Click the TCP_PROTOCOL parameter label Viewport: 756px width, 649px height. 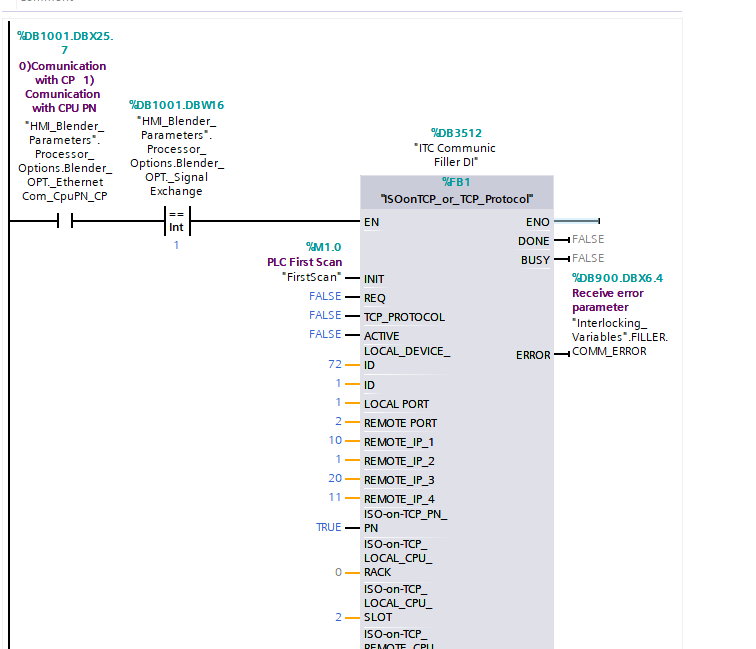[405, 317]
